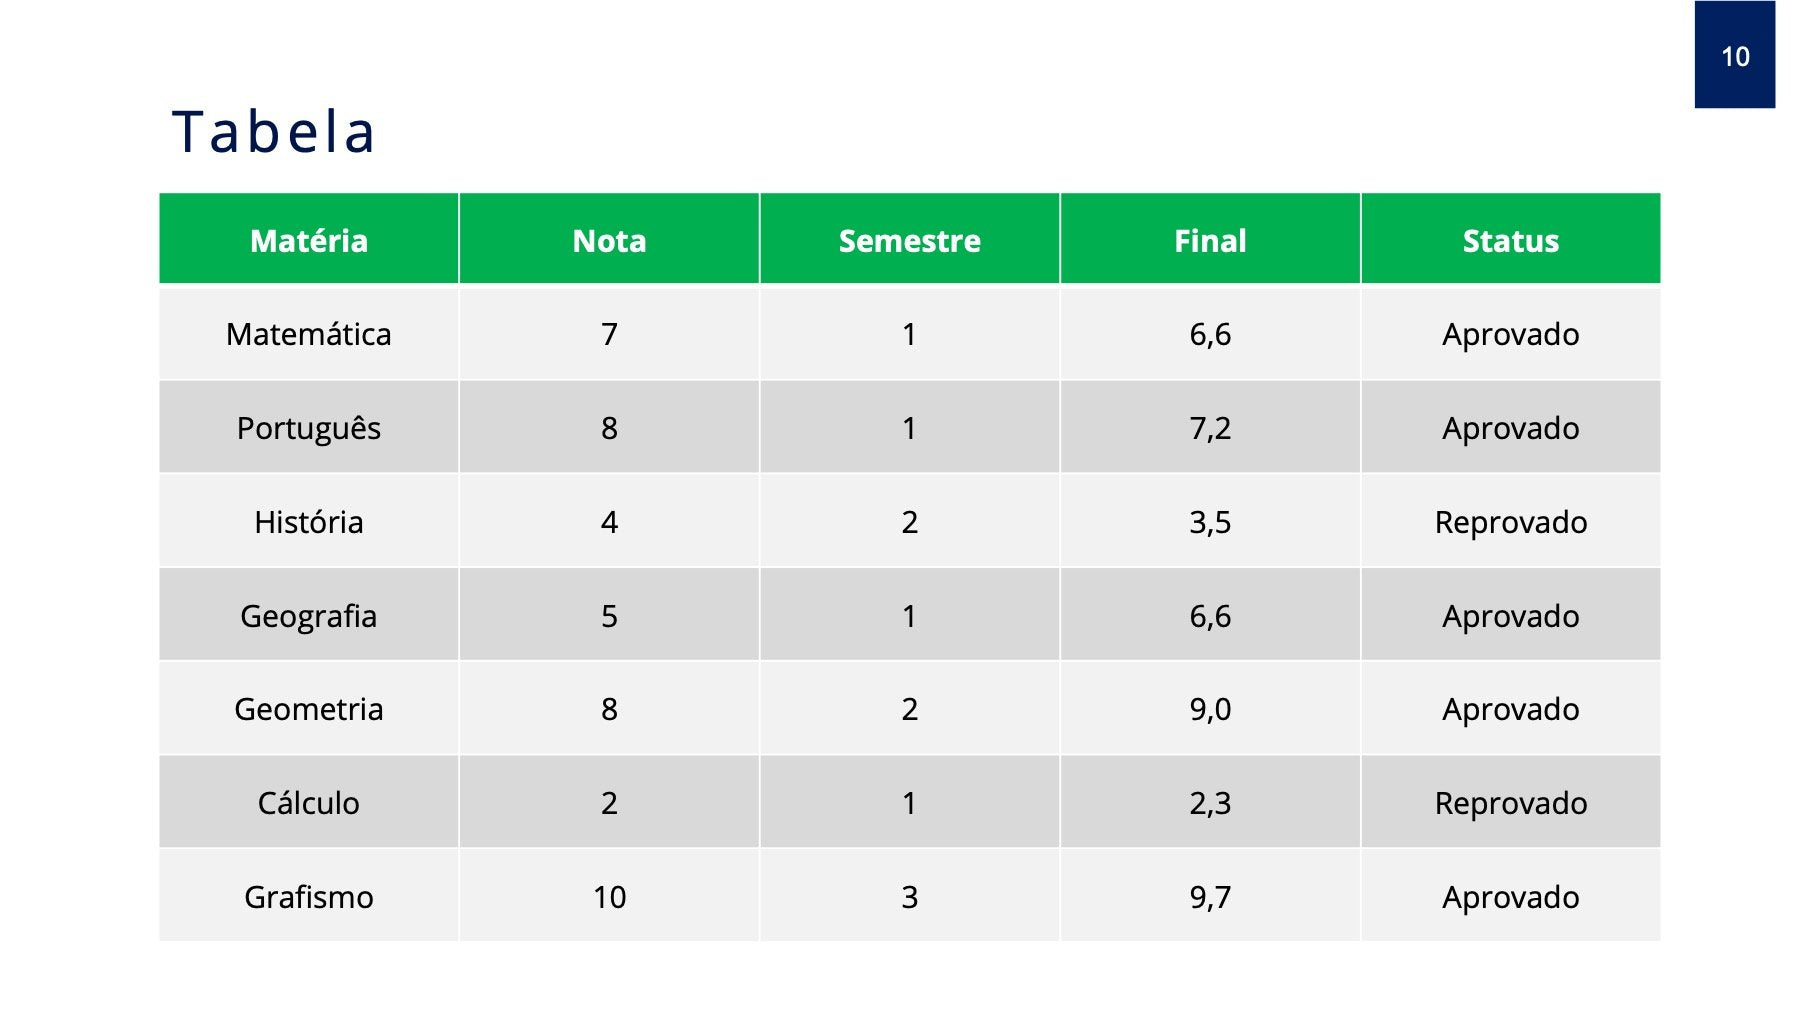Click the slide title "Tabela"
The width and height of the screenshot is (1820, 1024).
point(274,132)
